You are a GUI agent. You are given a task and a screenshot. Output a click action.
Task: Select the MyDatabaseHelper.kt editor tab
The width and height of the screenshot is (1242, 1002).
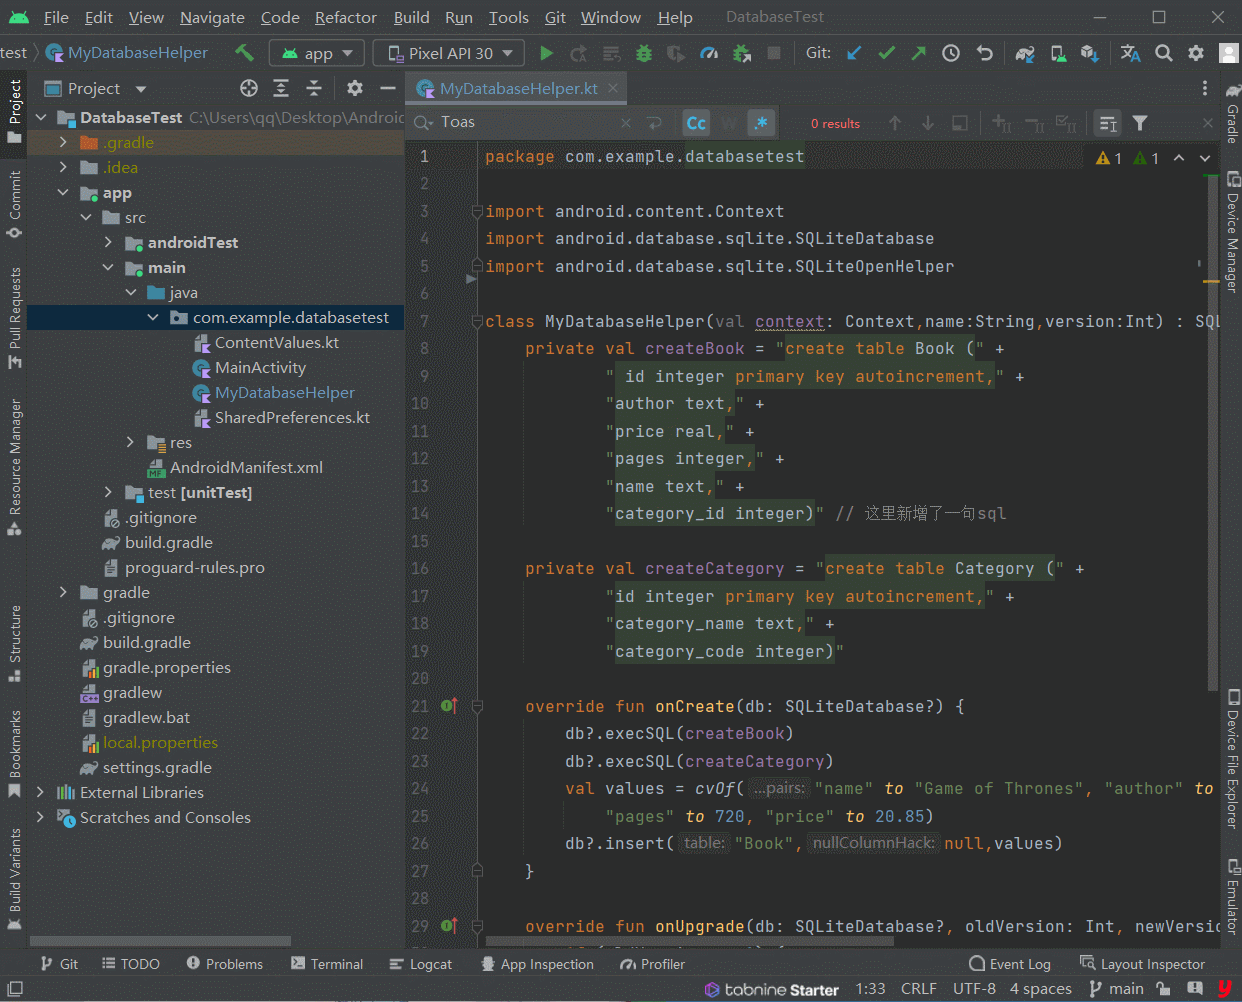pos(518,89)
